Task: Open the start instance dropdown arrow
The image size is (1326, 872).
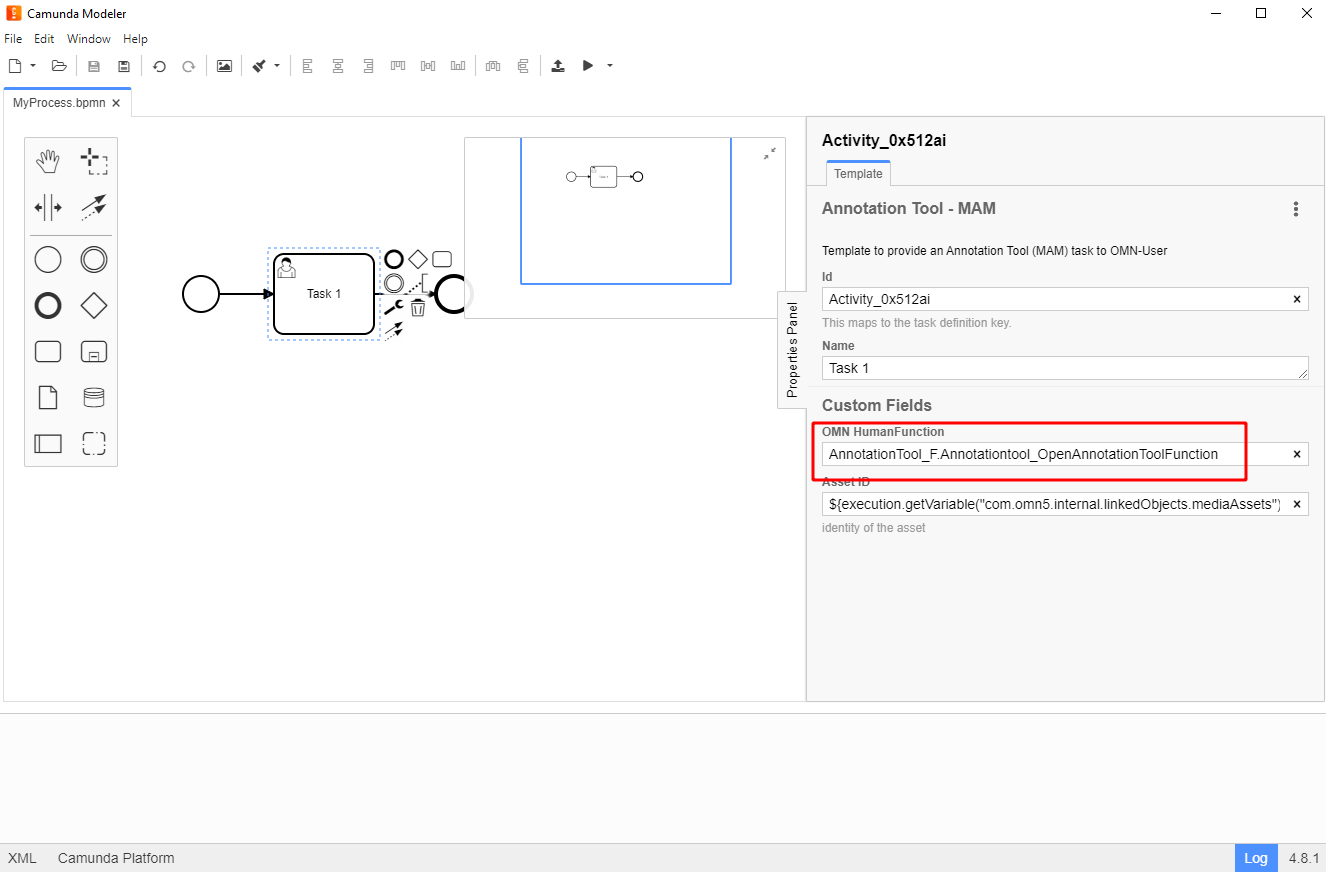Action: (x=609, y=66)
